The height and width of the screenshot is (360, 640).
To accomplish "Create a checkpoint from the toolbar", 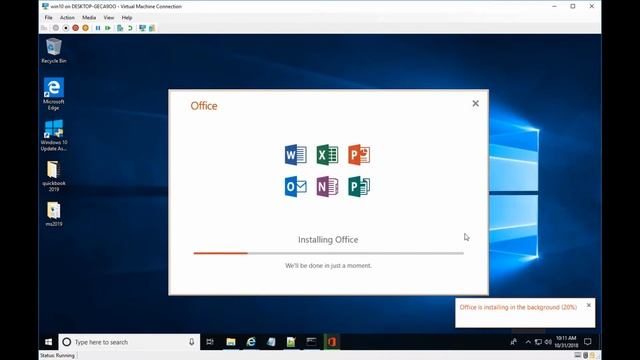I will point(120,28).
